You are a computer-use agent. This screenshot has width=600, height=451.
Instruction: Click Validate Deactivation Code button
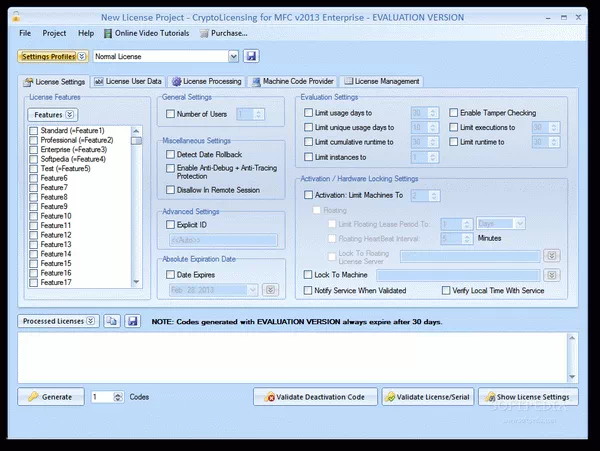[x=315, y=397]
